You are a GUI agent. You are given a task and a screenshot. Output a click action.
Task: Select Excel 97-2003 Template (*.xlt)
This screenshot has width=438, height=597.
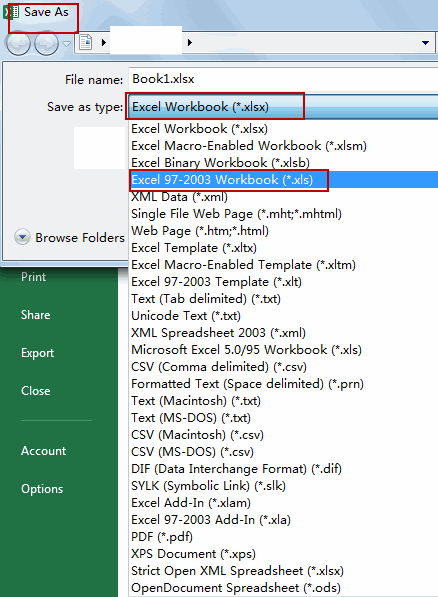tap(284, 282)
